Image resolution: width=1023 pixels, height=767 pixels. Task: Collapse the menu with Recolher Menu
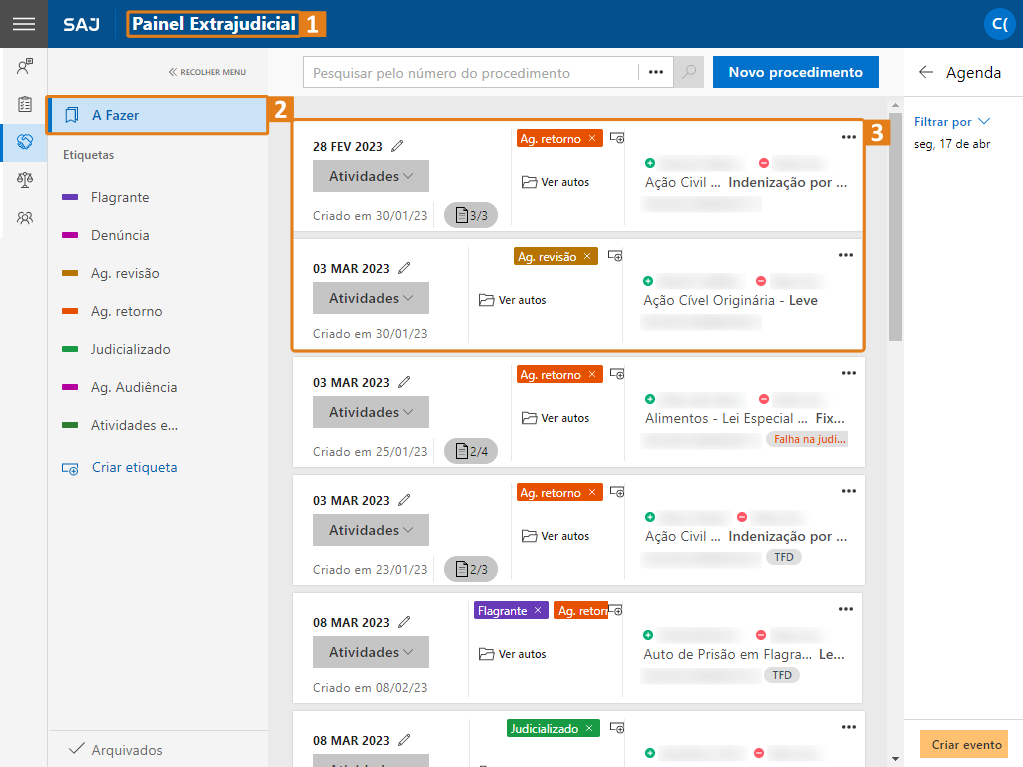coord(207,72)
